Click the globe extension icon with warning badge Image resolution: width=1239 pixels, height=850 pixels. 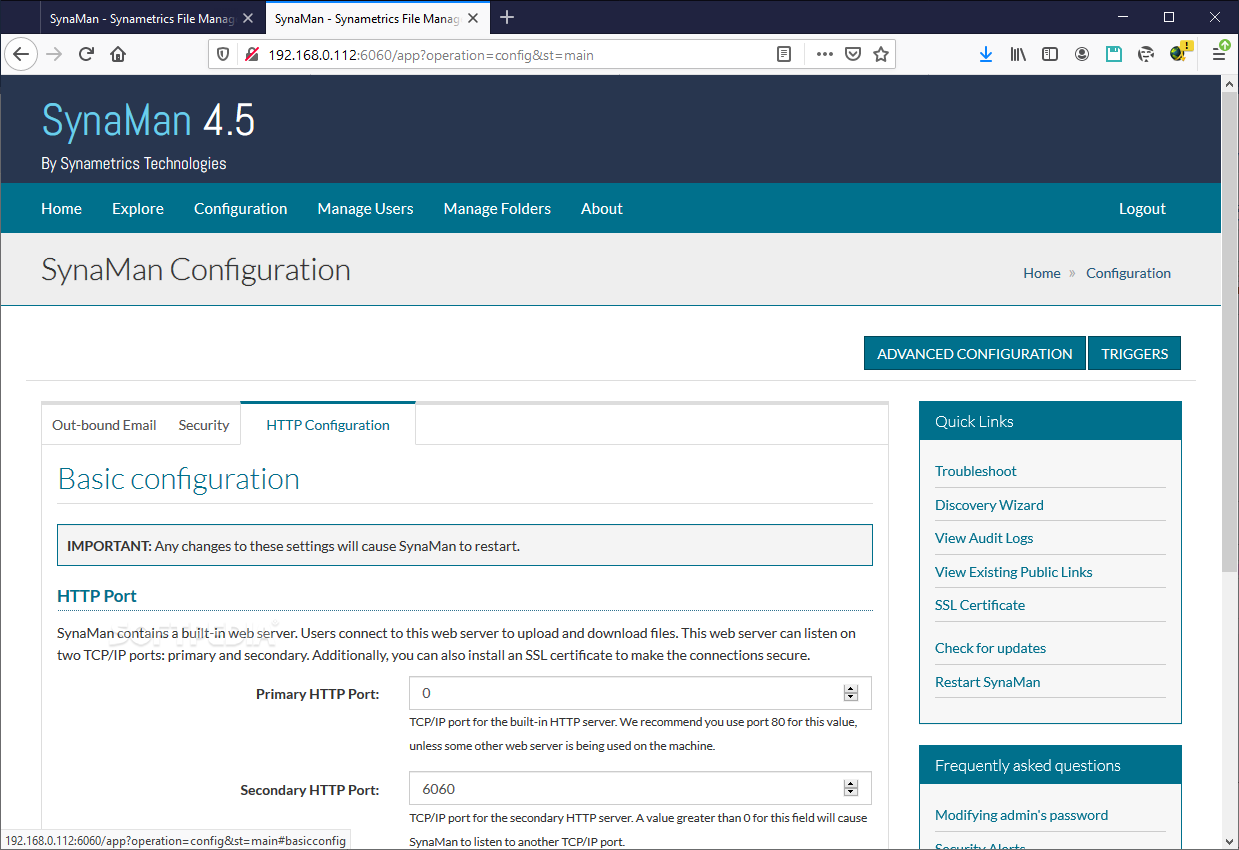(1180, 53)
